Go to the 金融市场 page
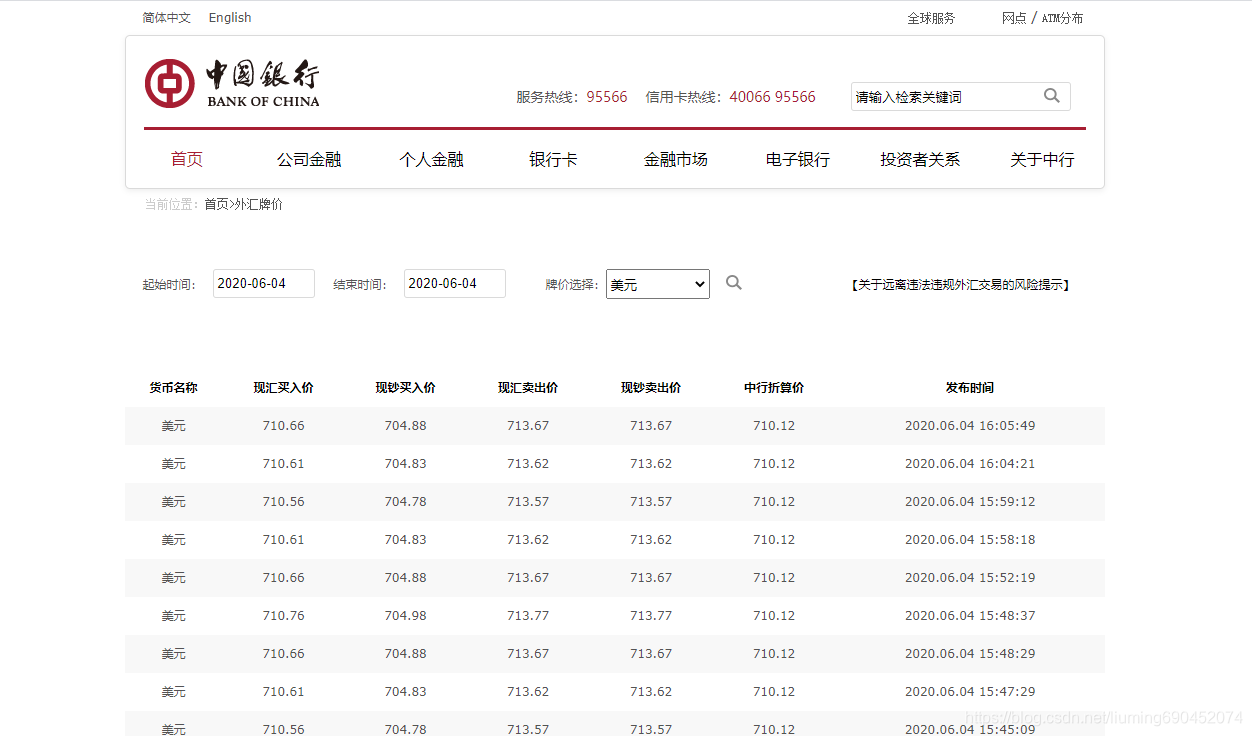Screen dimensions: 1252x736 [676, 158]
